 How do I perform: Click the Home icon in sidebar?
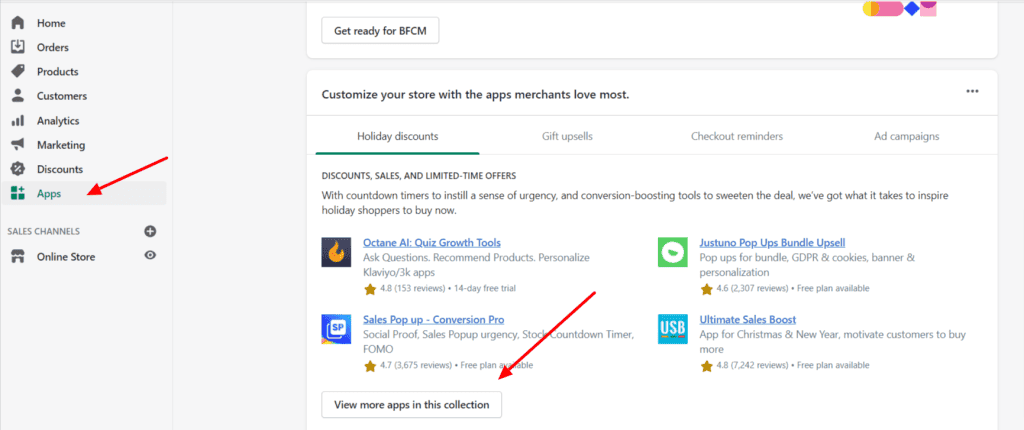pos(18,23)
